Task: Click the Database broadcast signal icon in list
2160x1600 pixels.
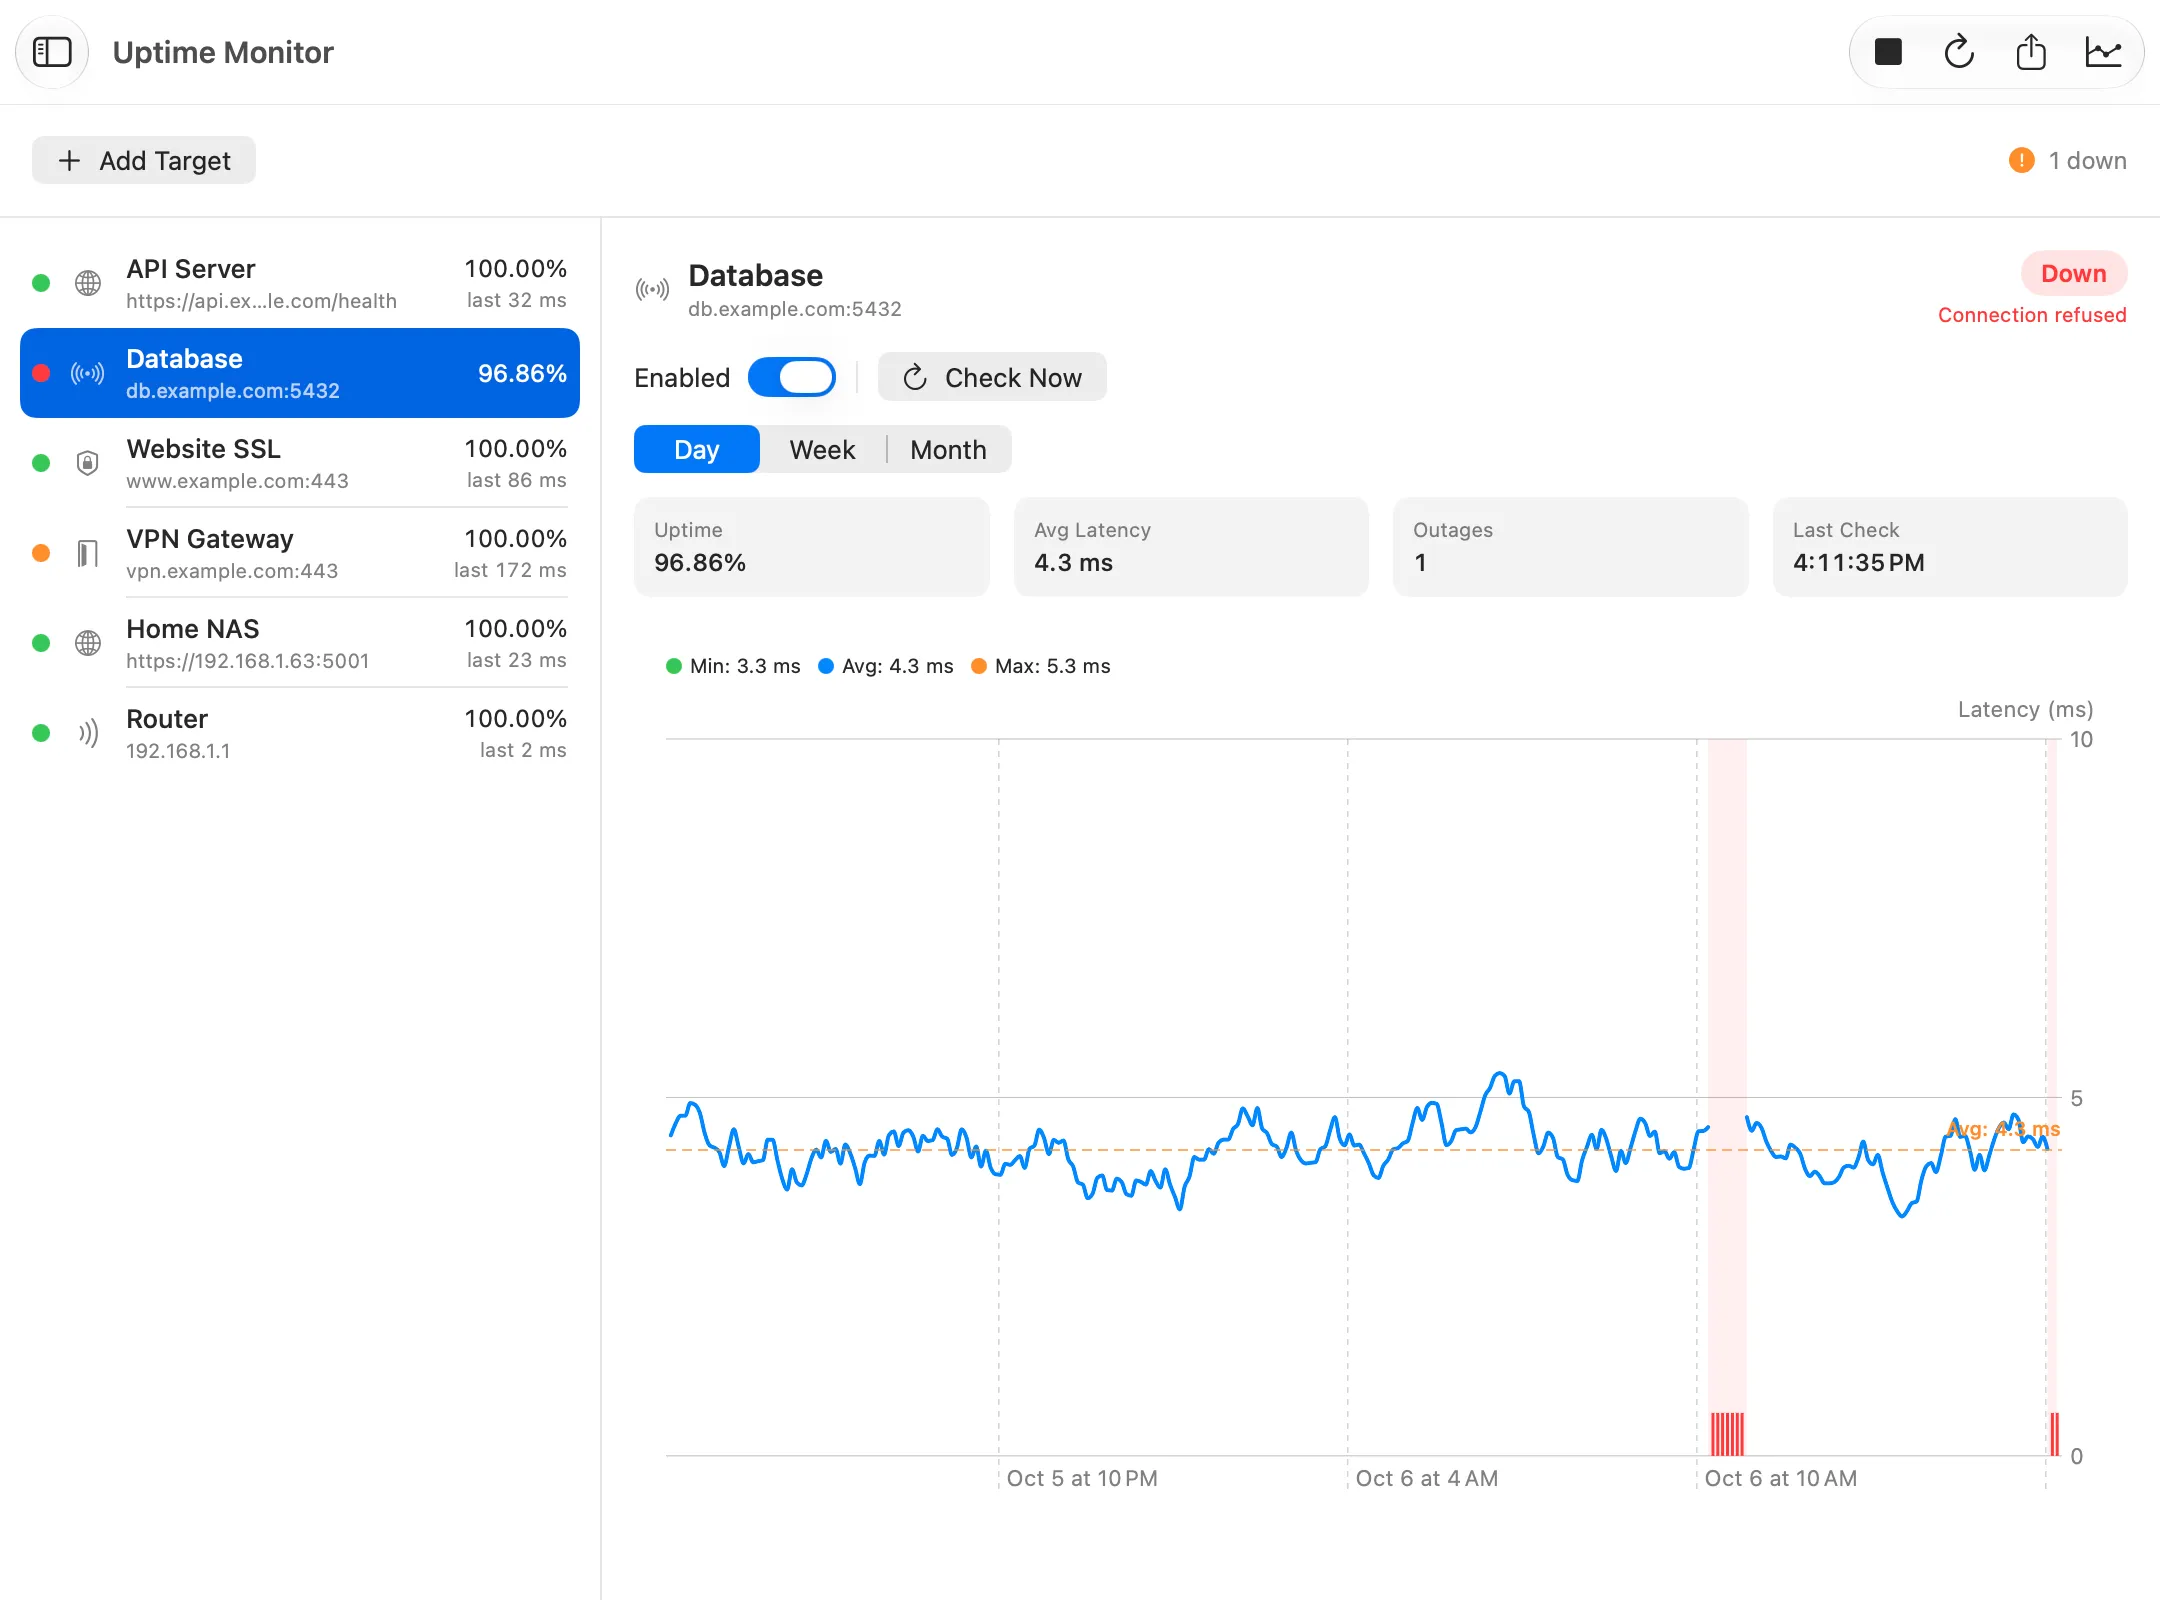Action: point(88,373)
